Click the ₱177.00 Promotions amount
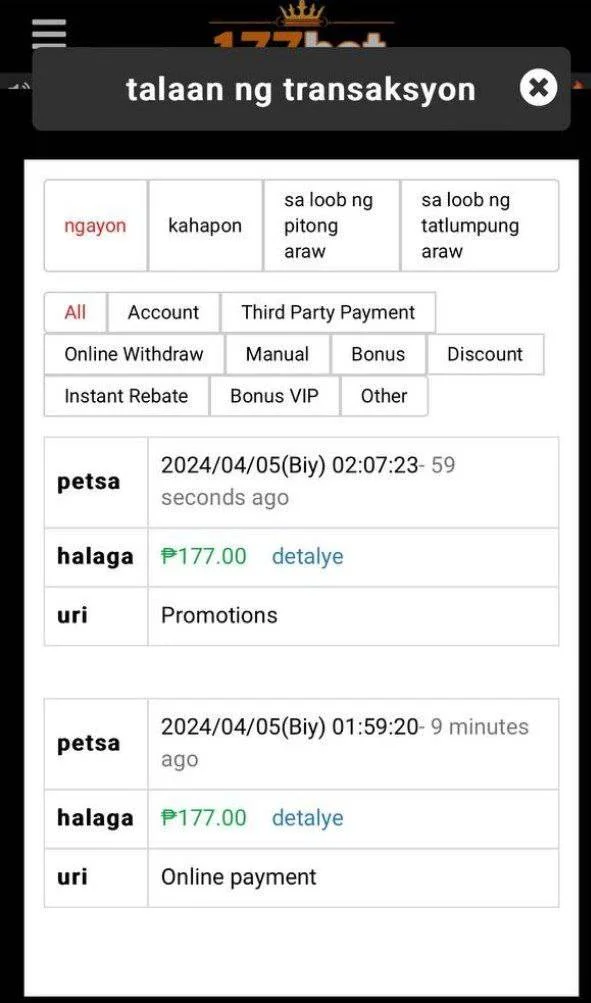Viewport: 591px width, 1003px height. (x=203, y=557)
